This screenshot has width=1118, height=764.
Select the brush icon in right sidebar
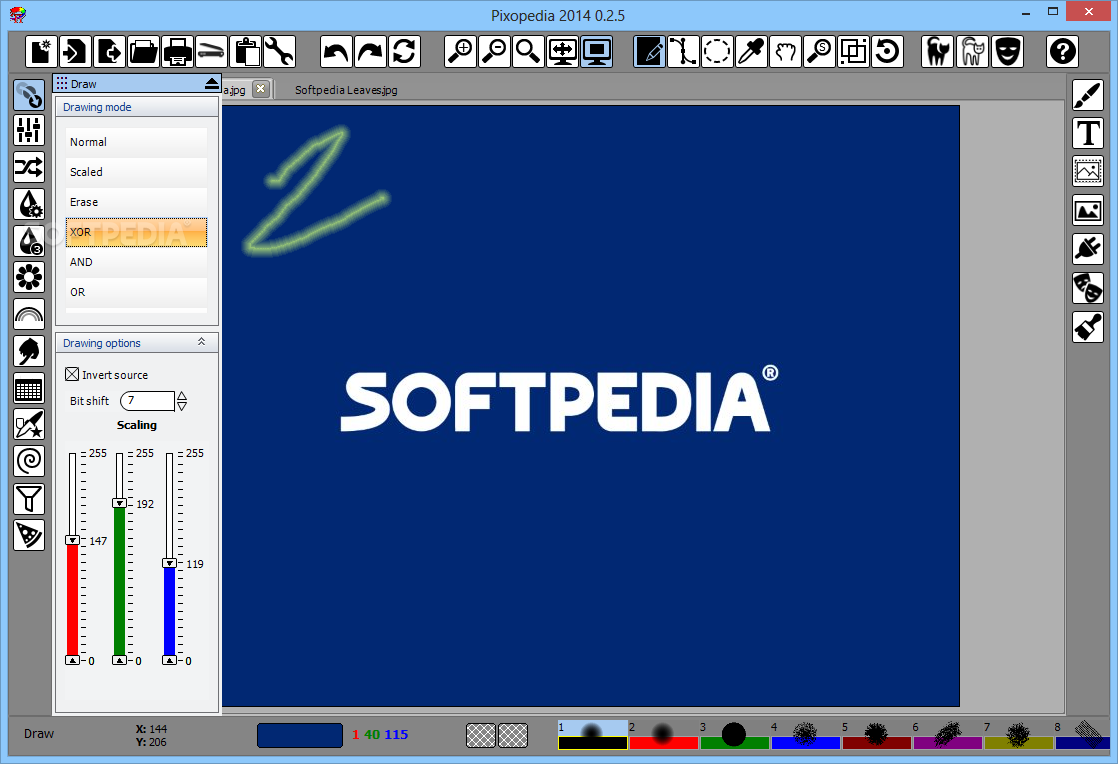1088,95
